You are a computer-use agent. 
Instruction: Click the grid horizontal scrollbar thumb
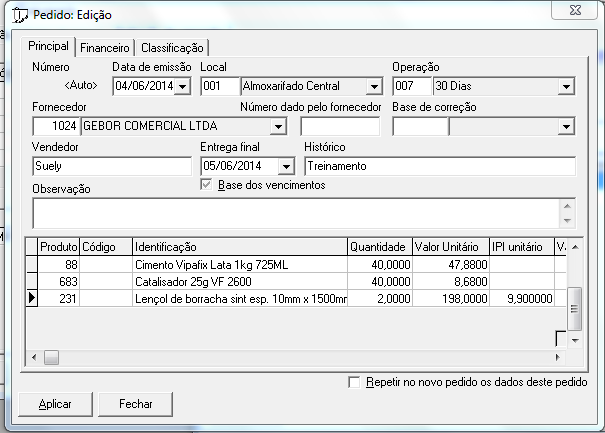51,357
